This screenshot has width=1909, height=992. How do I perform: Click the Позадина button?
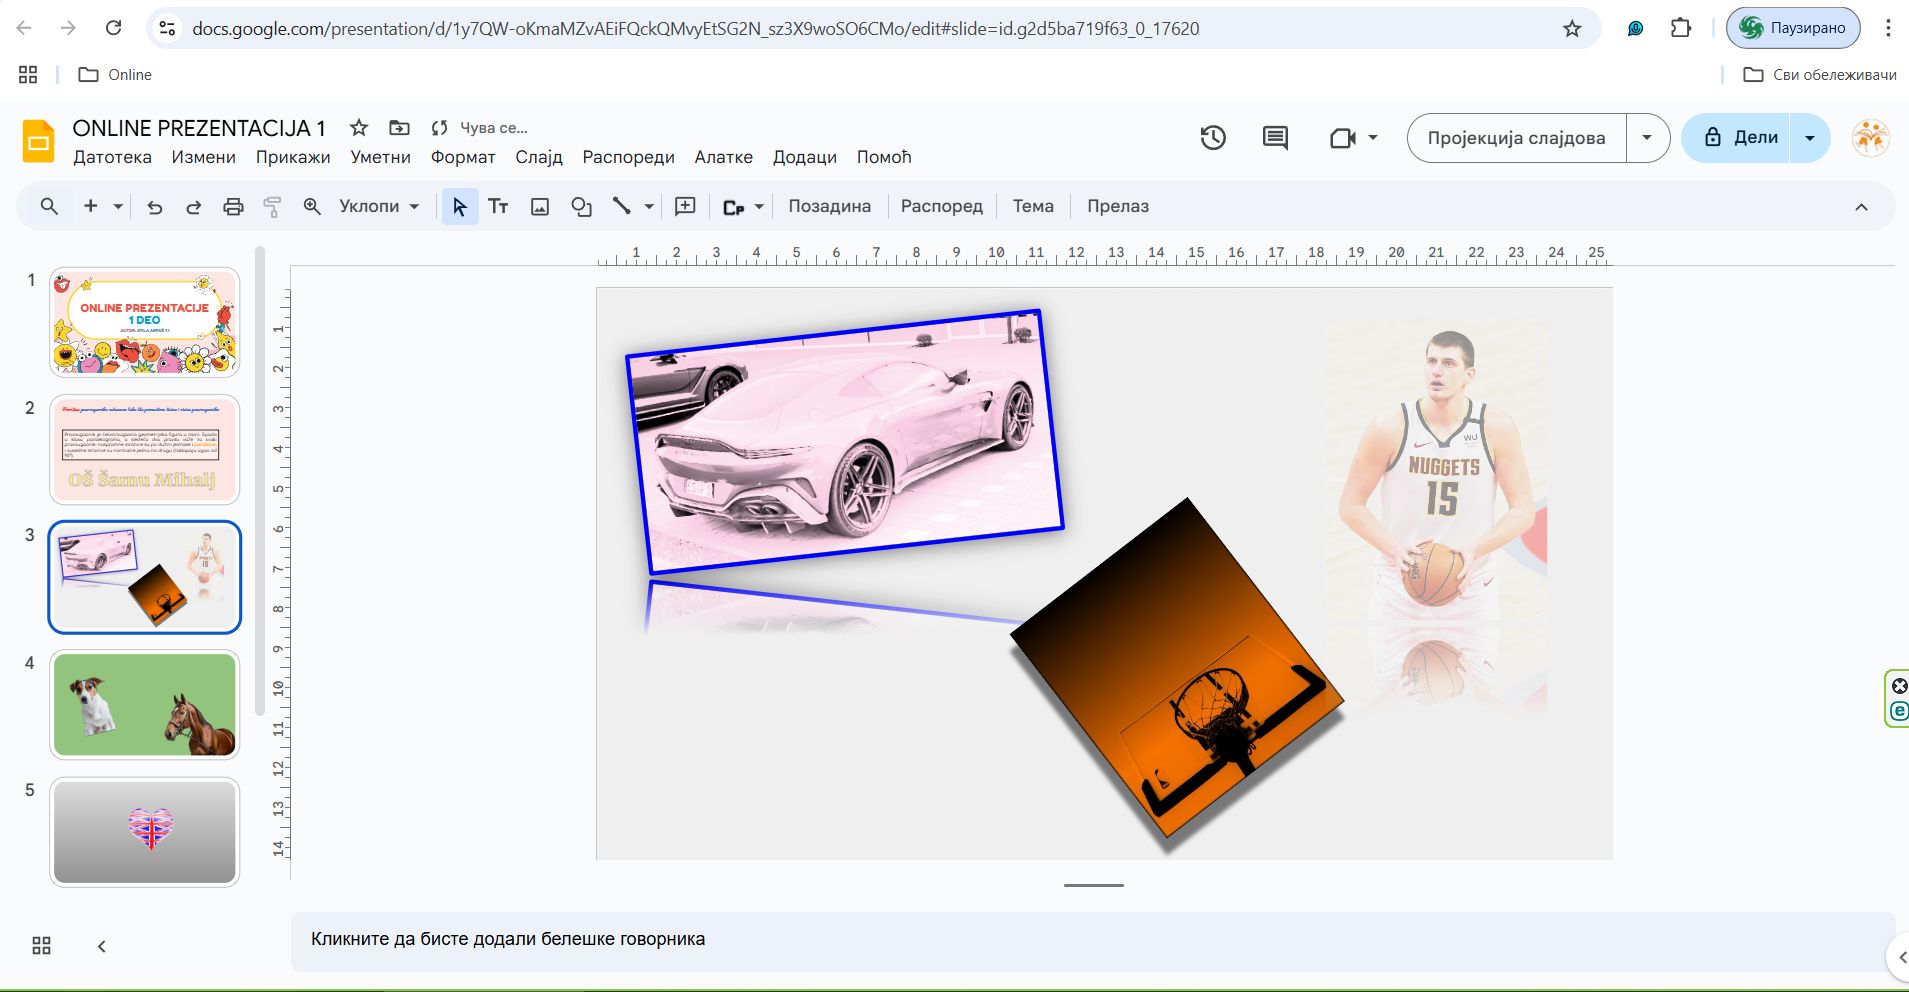tap(829, 207)
